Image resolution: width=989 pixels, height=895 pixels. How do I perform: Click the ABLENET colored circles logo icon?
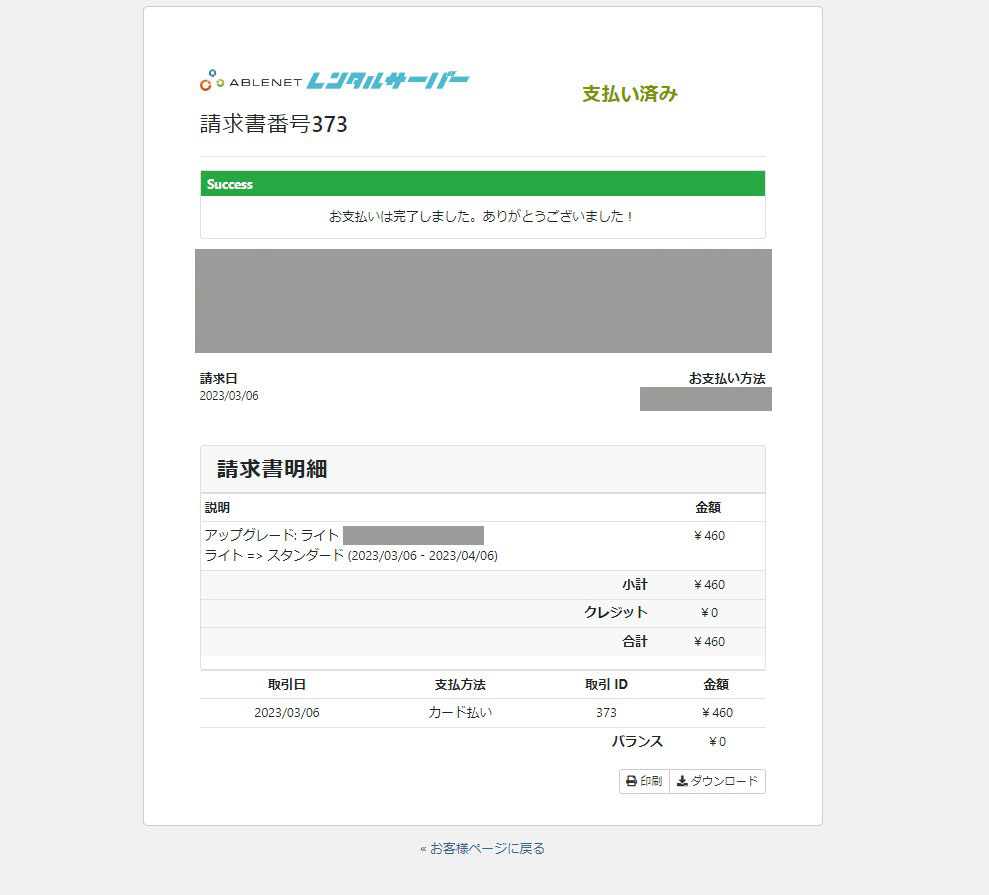211,80
